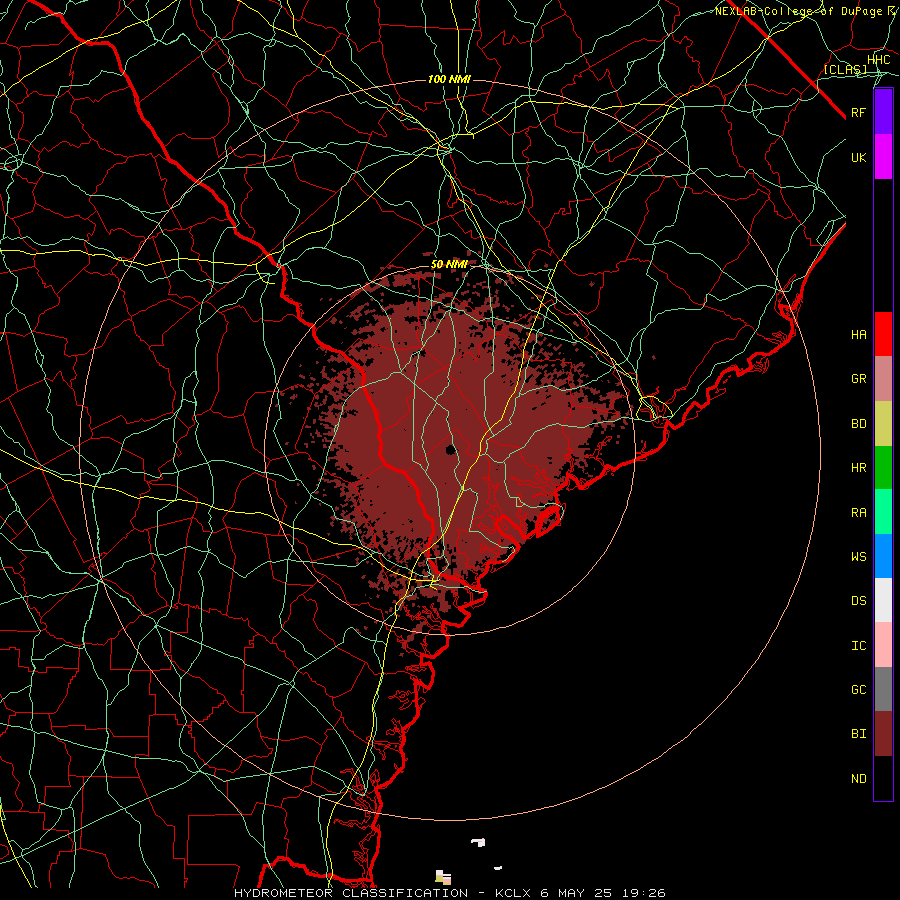Click the dark red BI legend color
The width and height of the screenshot is (900, 900).
click(883, 734)
